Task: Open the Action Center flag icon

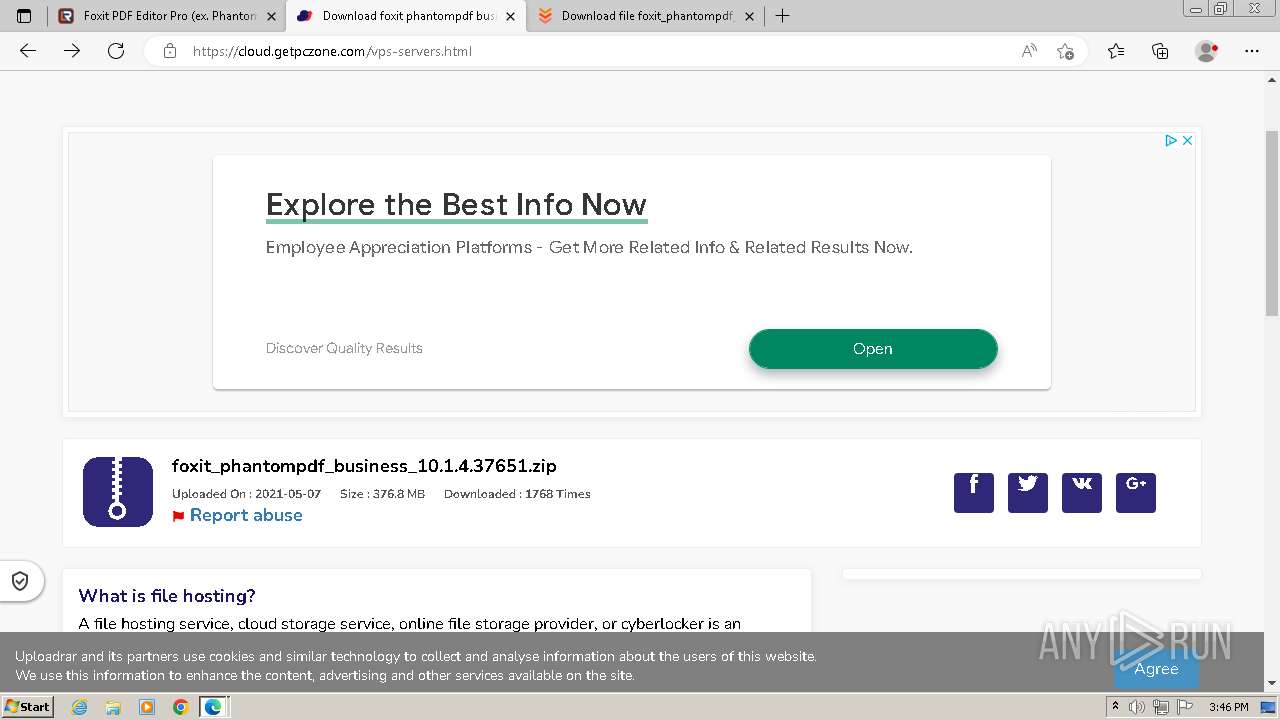Action: coord(1184,707)
